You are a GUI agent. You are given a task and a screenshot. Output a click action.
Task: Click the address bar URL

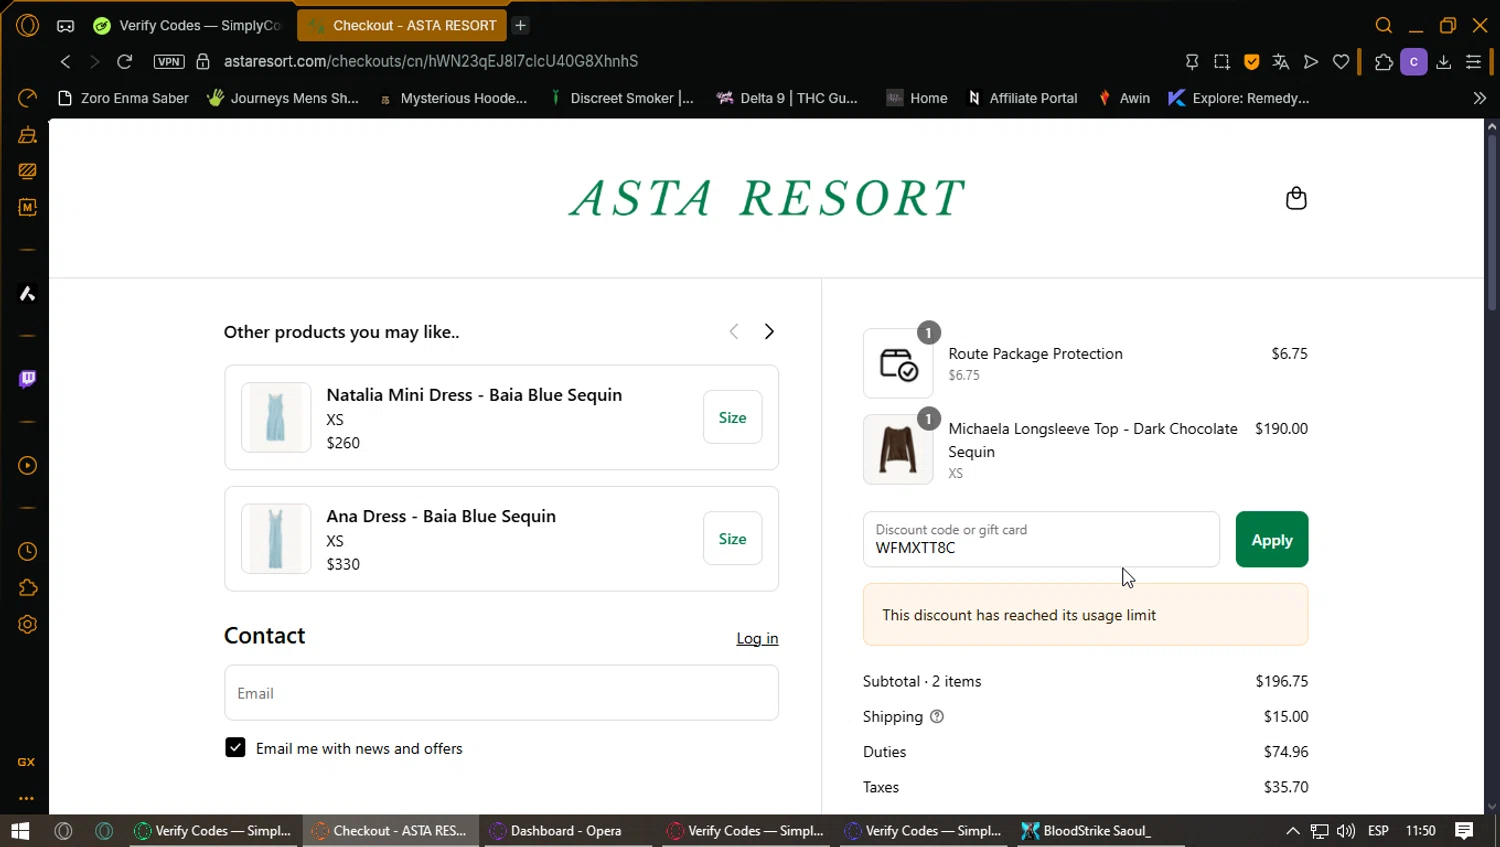(x=431, y=61)
